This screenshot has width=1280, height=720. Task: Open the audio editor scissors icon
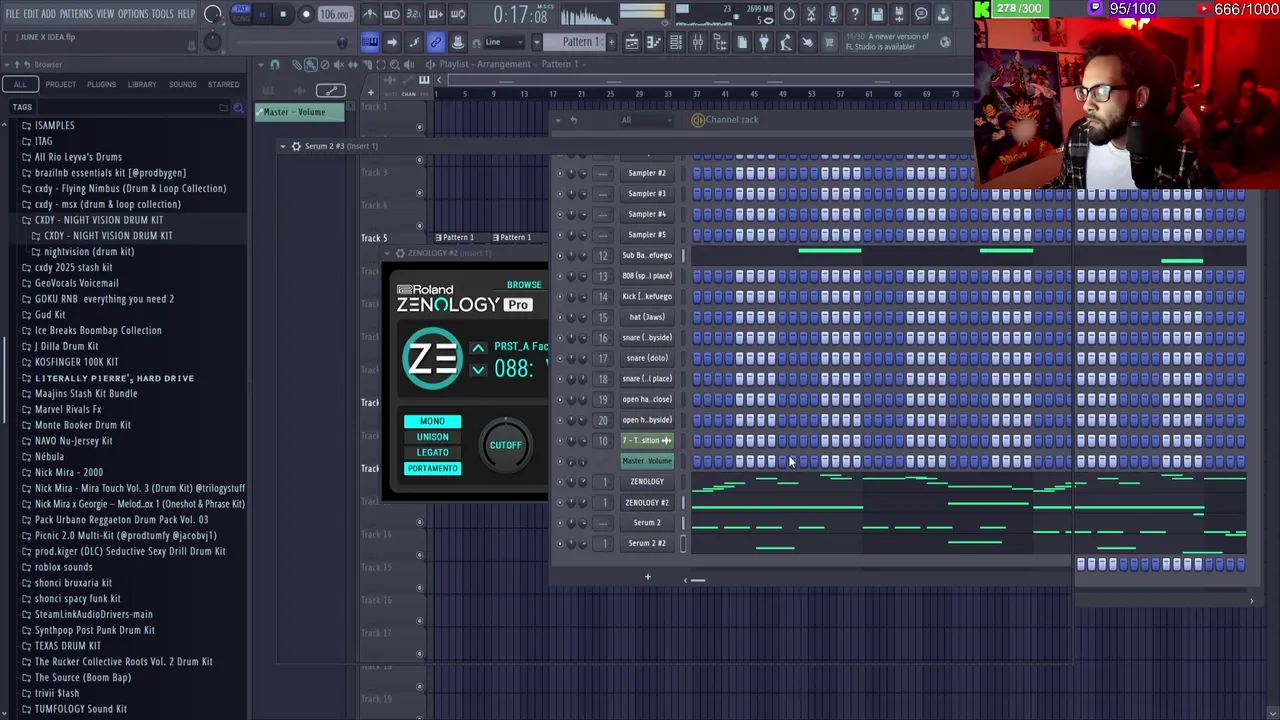811,14
